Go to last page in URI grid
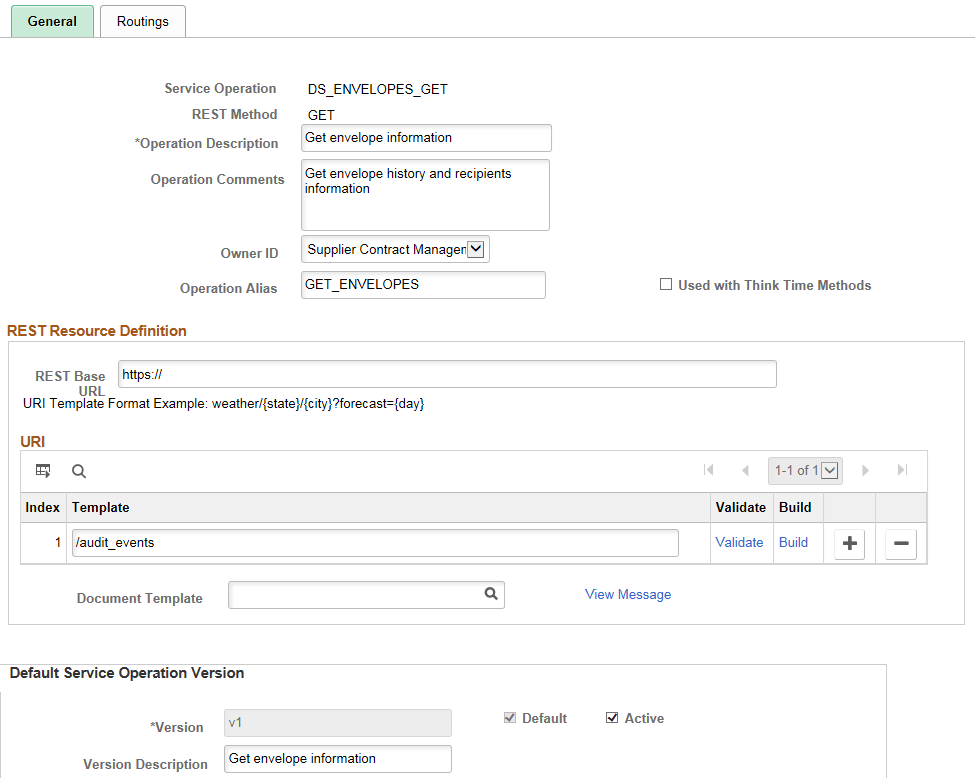The height and width of the screenshot is (778, 975). [902, 470]
